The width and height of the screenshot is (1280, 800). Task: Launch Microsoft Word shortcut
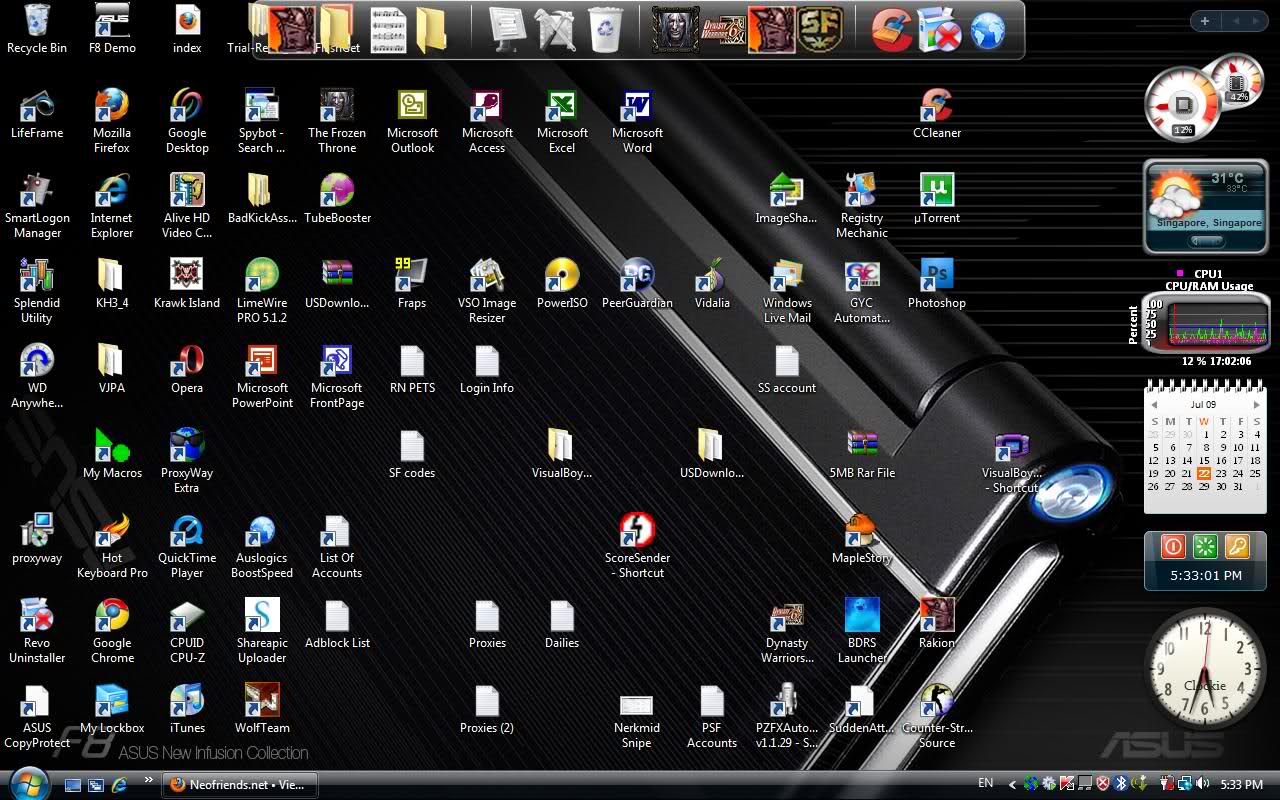pos(637,120)
